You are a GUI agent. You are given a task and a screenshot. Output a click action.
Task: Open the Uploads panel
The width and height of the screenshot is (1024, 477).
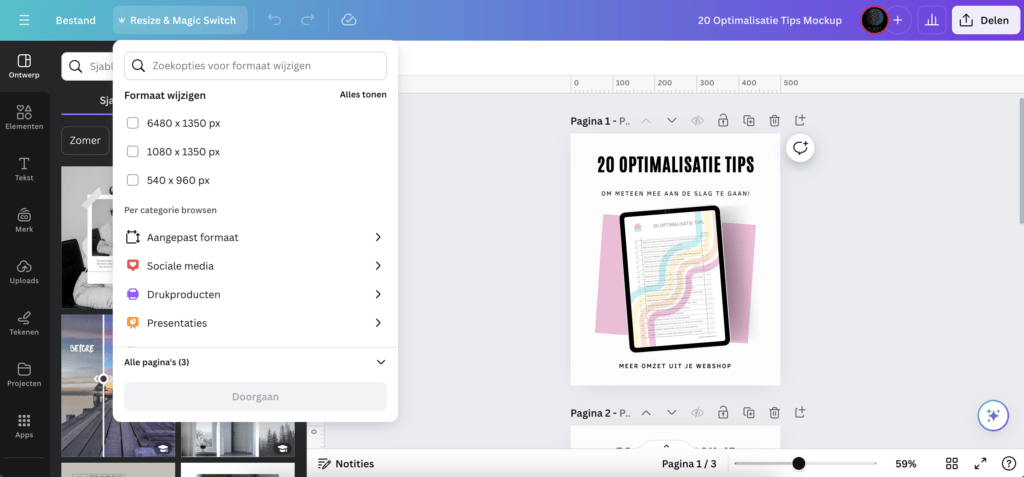tap(24, 271)
